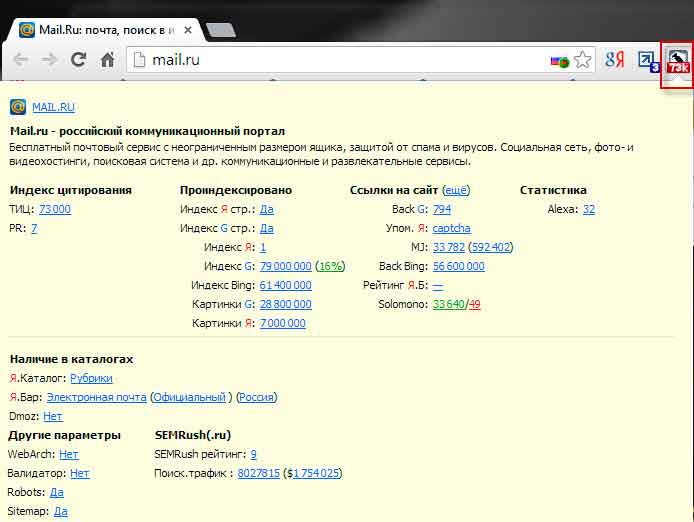Click the captcha link

pyautogui.click(x=451, y=228)
